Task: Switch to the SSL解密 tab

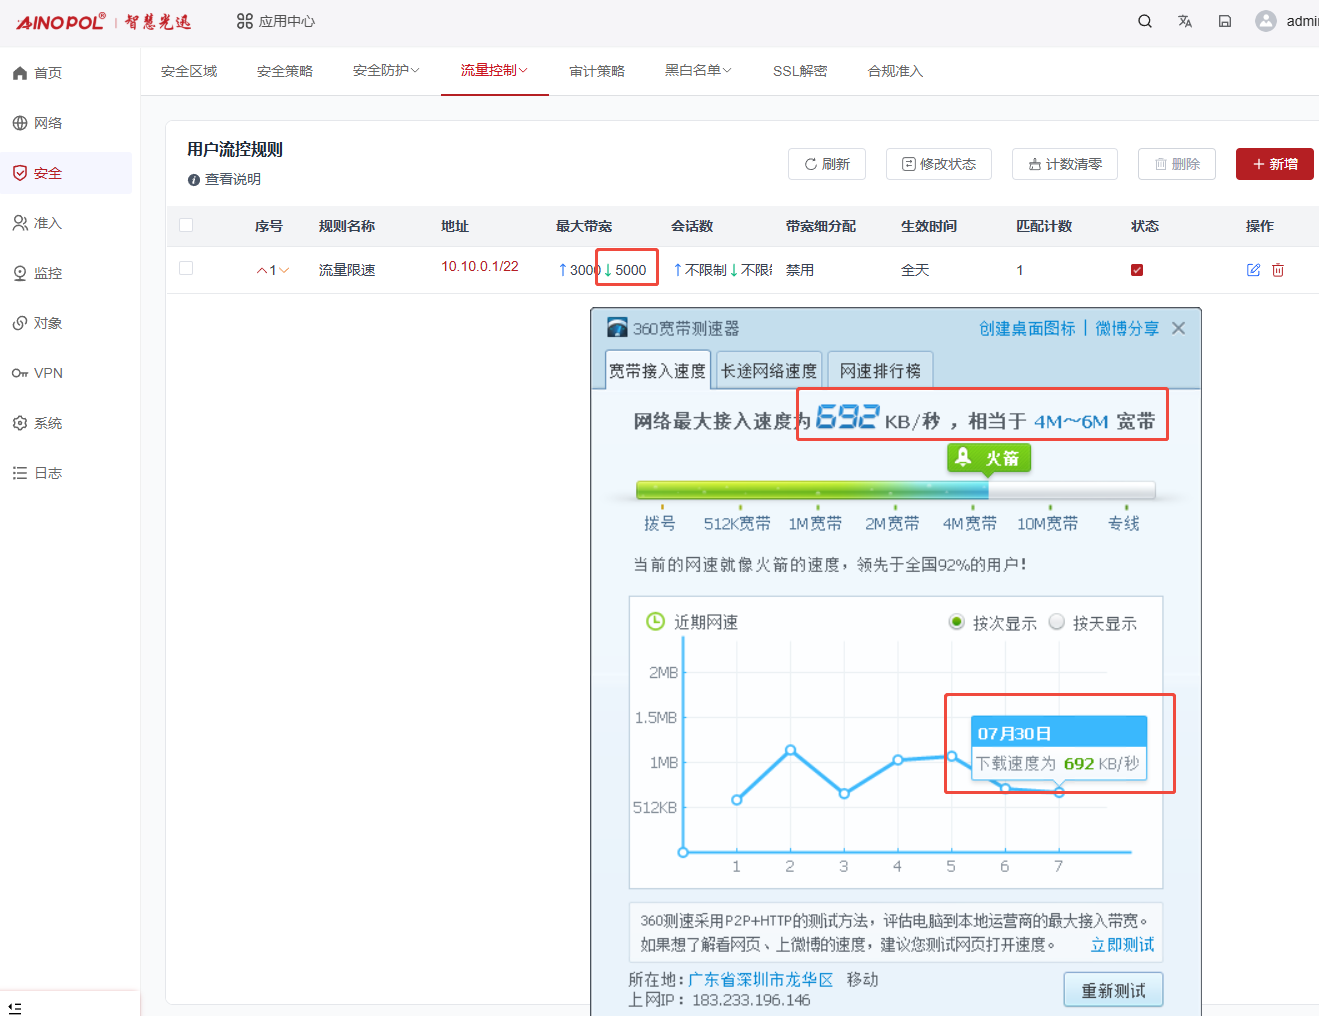Action: tap(800, 71)
